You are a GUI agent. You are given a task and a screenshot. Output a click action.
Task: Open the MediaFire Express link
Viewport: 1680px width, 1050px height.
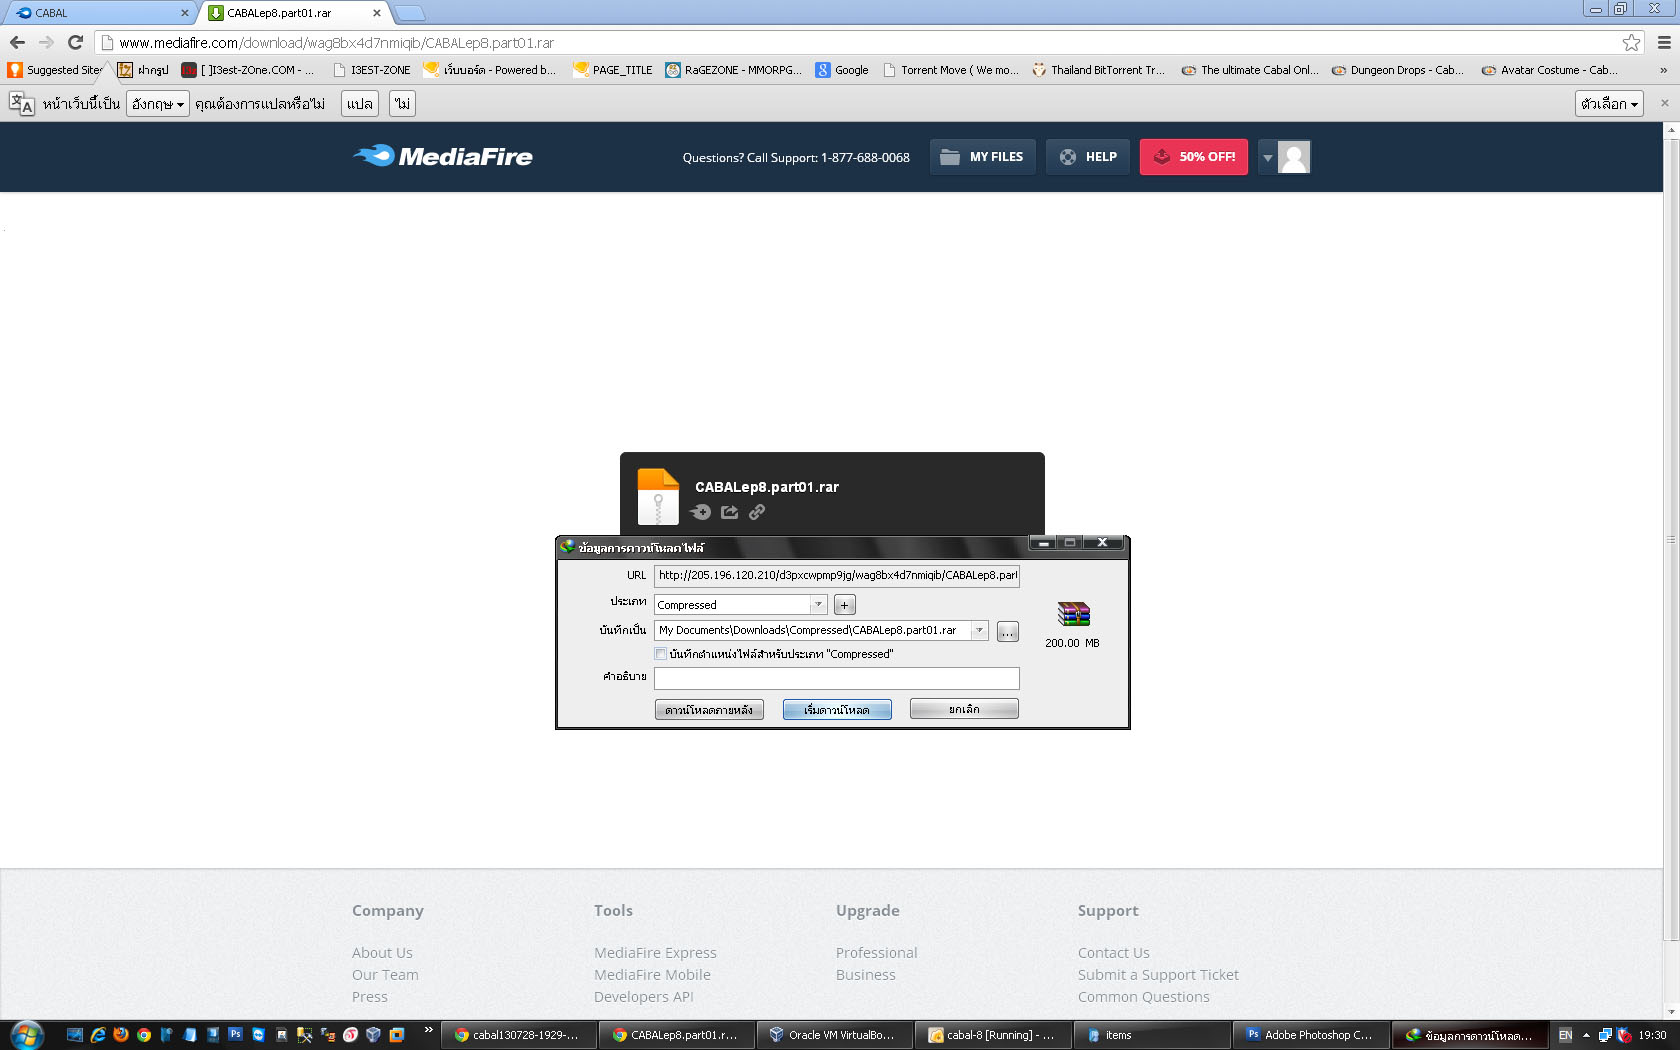[x=655, y=953]
